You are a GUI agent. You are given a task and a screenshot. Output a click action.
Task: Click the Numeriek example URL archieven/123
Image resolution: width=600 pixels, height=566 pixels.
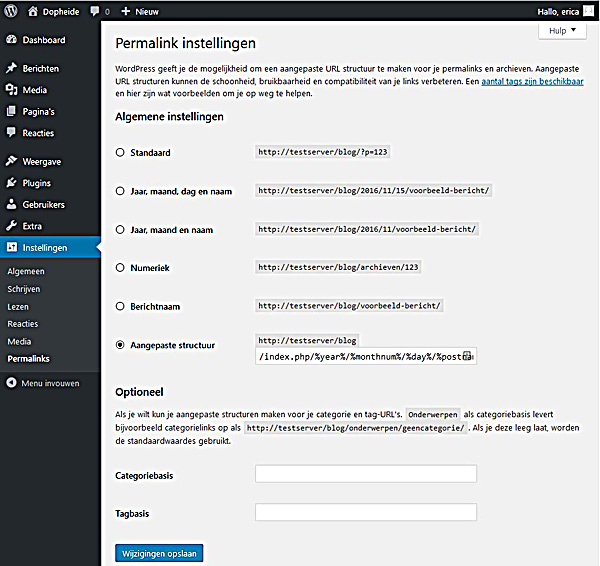coord(338,267)
